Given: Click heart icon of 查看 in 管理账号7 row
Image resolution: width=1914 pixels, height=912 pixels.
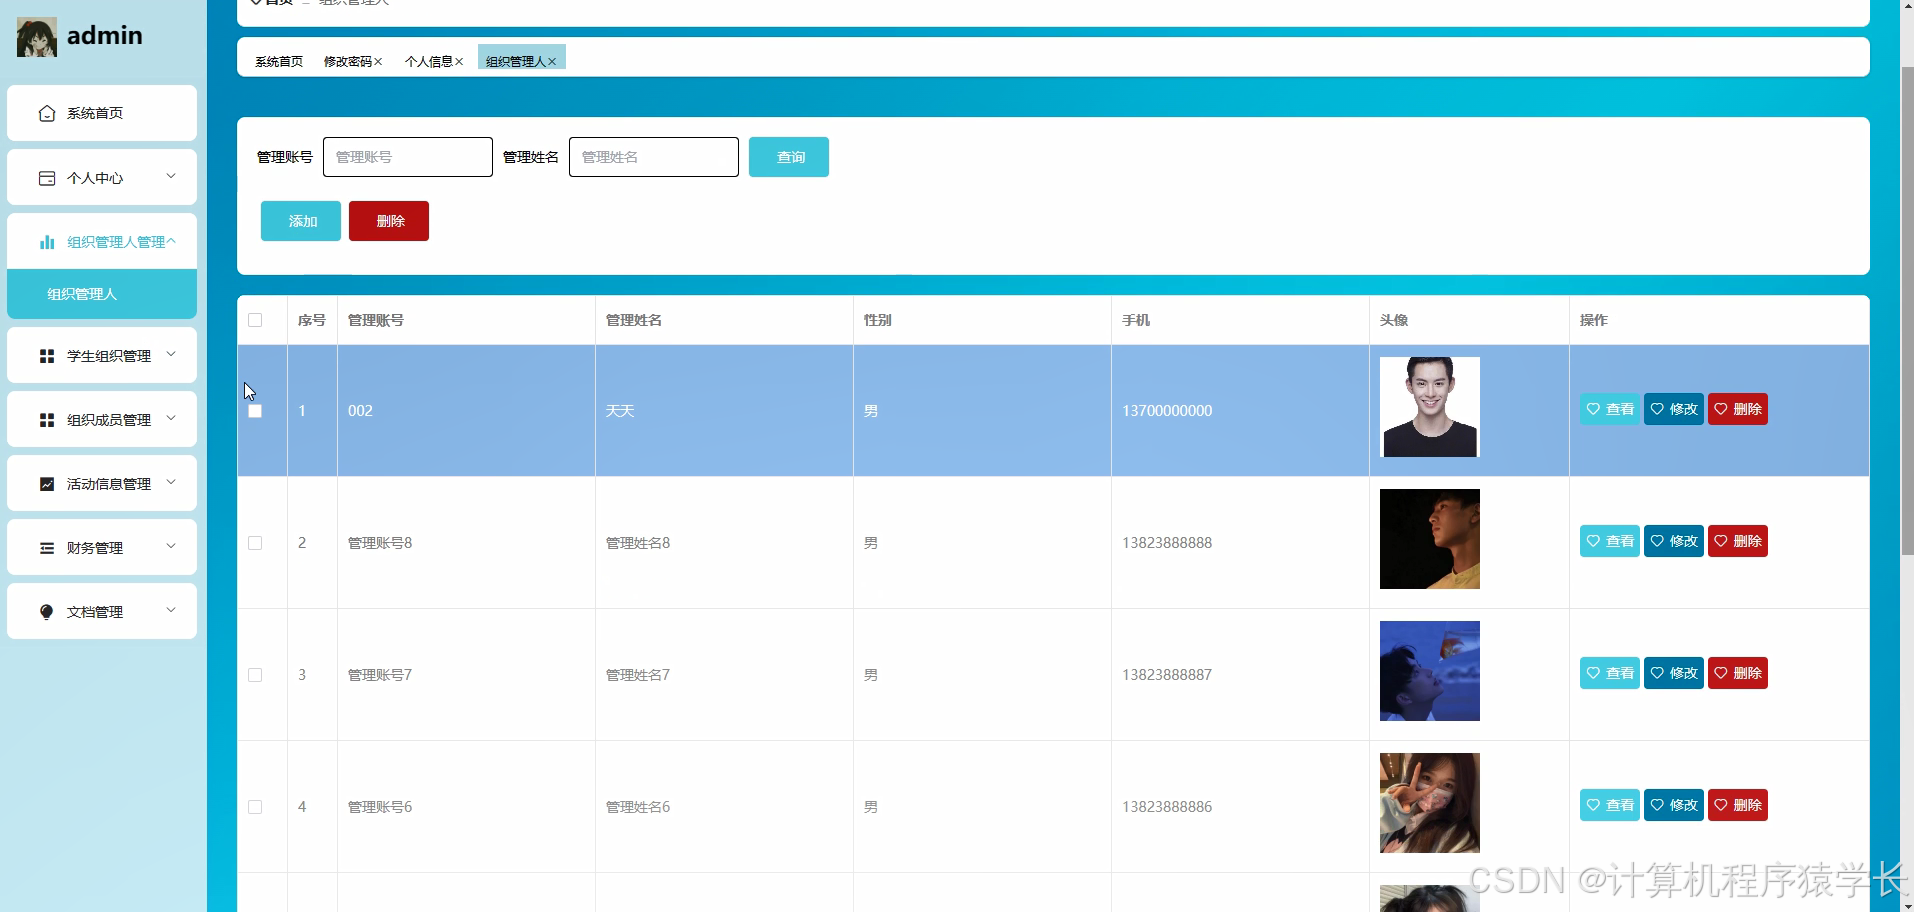Looking at the screenshot, I should [1593, 673].
